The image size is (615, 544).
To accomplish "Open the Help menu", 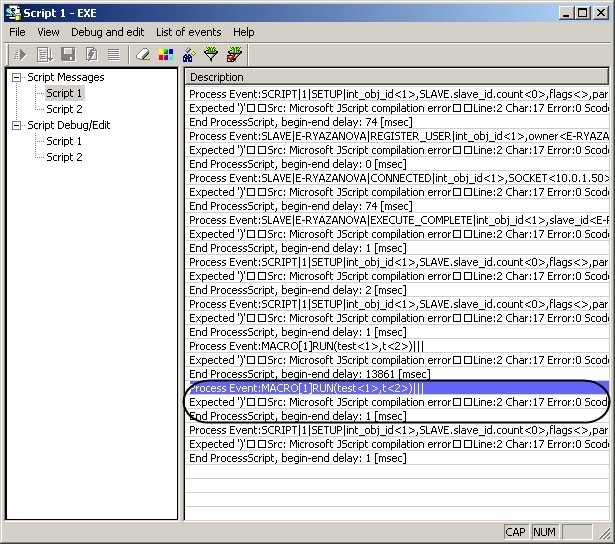I will tap(244, 32).
